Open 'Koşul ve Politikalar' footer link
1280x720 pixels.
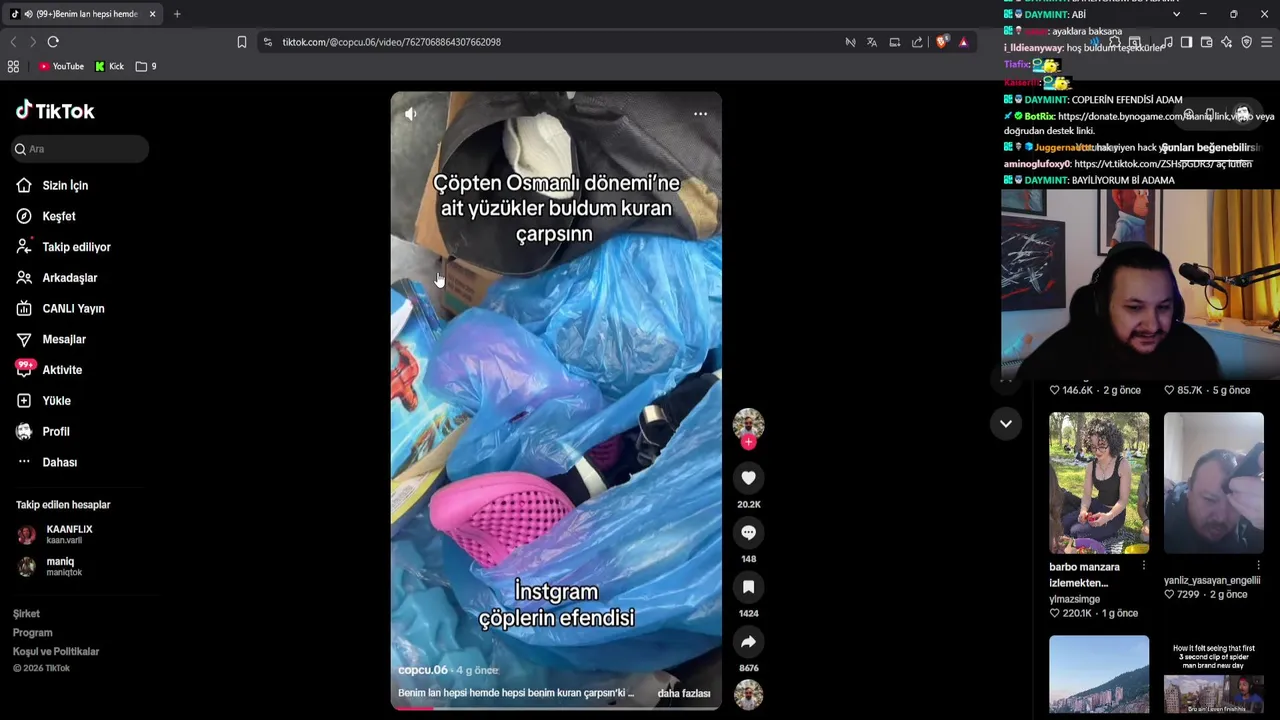point(56,652)
